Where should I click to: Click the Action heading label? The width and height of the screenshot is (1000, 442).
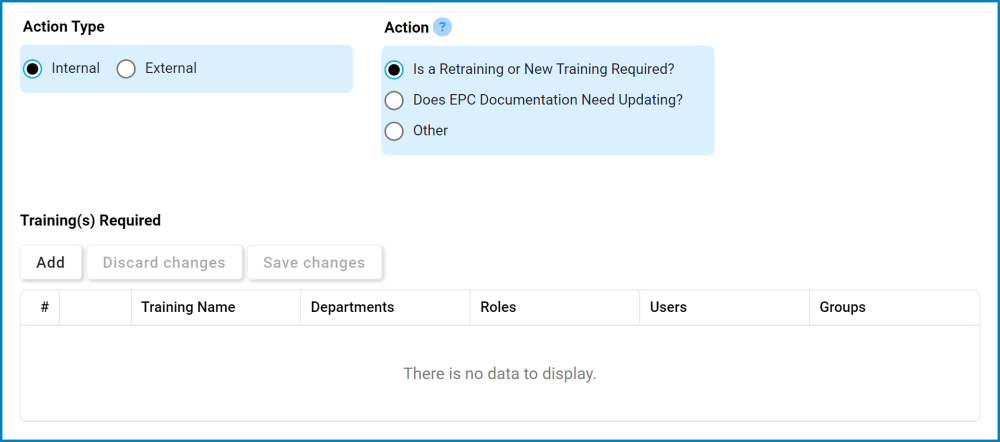[406, 28]
